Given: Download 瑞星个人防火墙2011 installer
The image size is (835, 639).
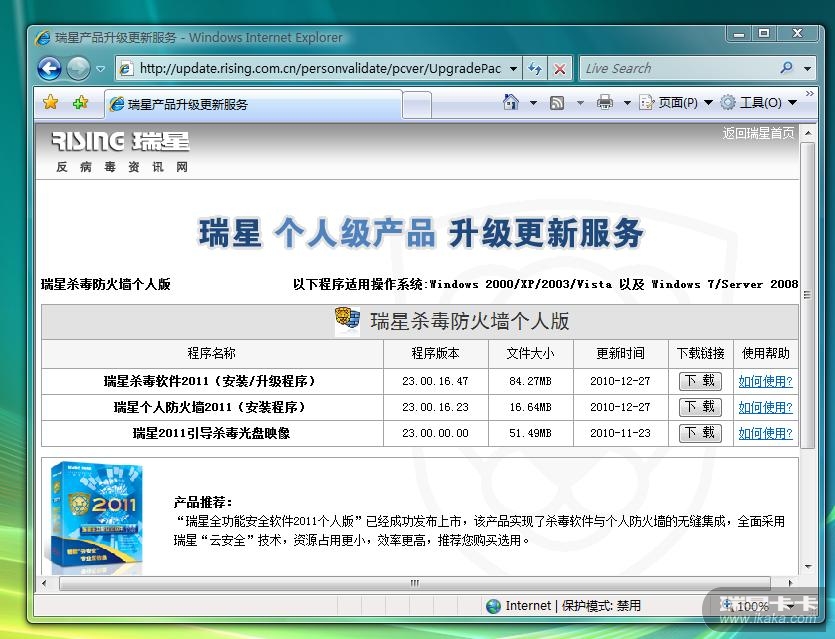Looking at the screenshot, I should point(700,407).
